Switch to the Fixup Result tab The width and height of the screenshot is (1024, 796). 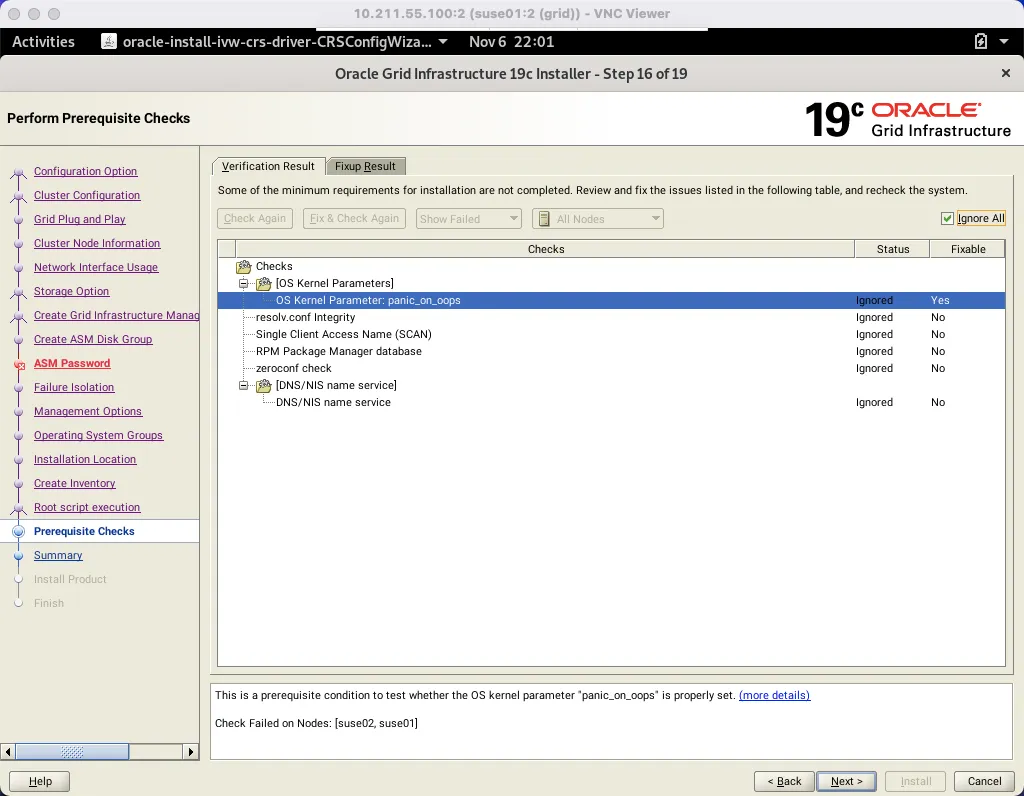point(364,166)
